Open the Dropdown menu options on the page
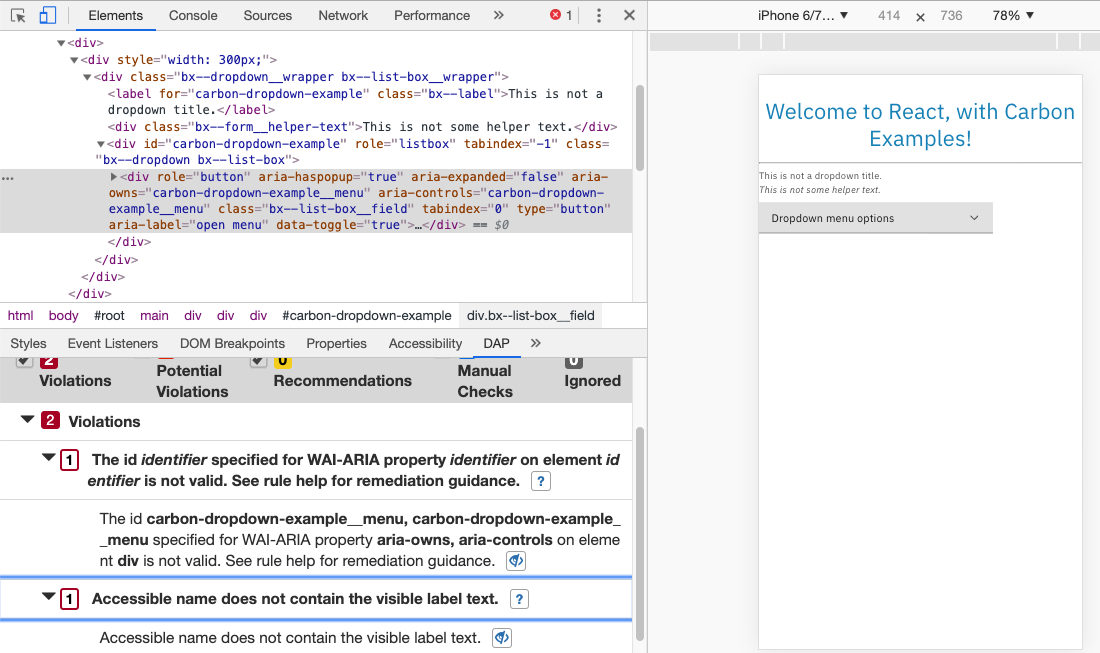 pyautogui.click(x=875, y=217)
